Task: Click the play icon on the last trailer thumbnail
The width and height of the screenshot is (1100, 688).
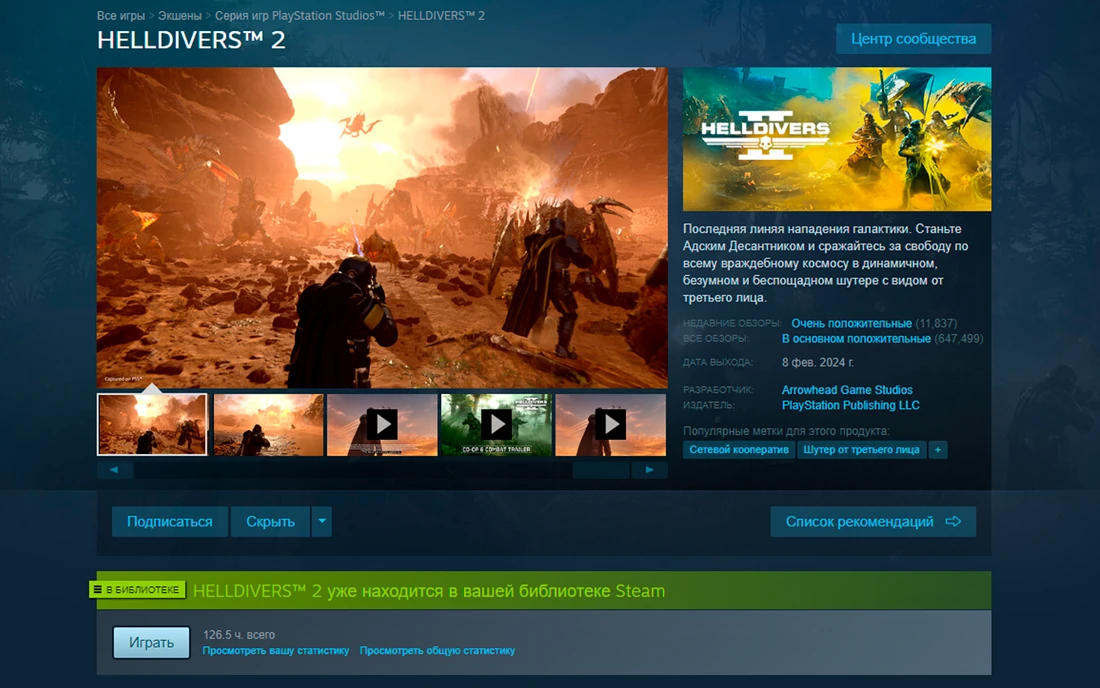Action: (610, 423)
